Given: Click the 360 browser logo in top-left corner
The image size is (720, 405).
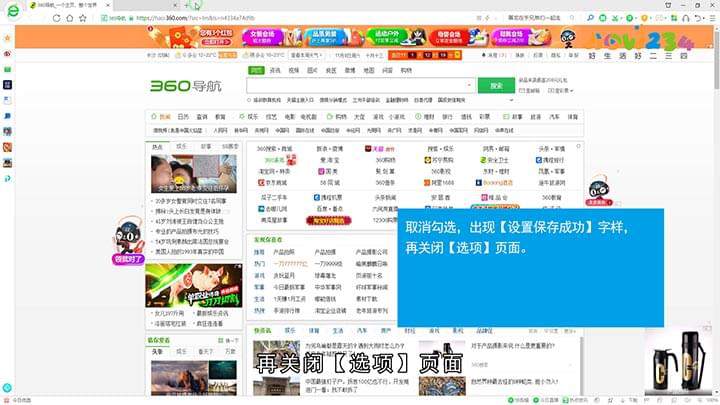Looking at the screenshot, I should [x=13, y=11].
